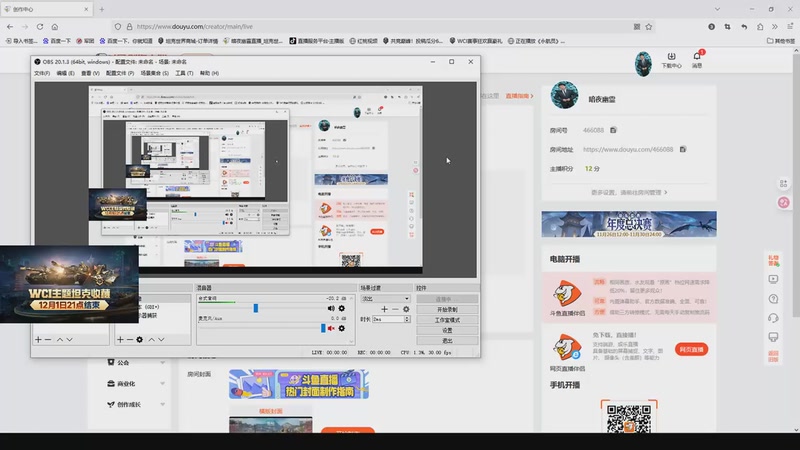Unmute the microphone/Aux red speaker icon
This screenshot has height=450, width=800.
(x=331, y=328)
